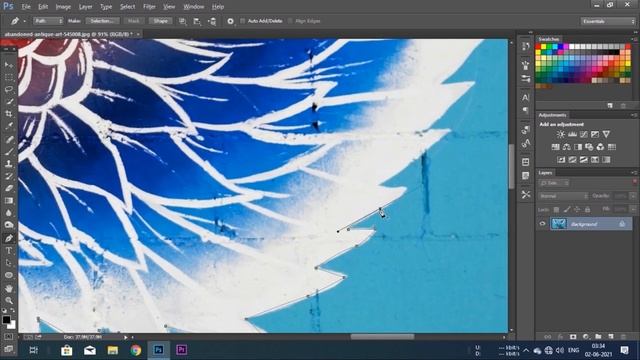
Task: Open the Filter menu
Action: point(149,7)
